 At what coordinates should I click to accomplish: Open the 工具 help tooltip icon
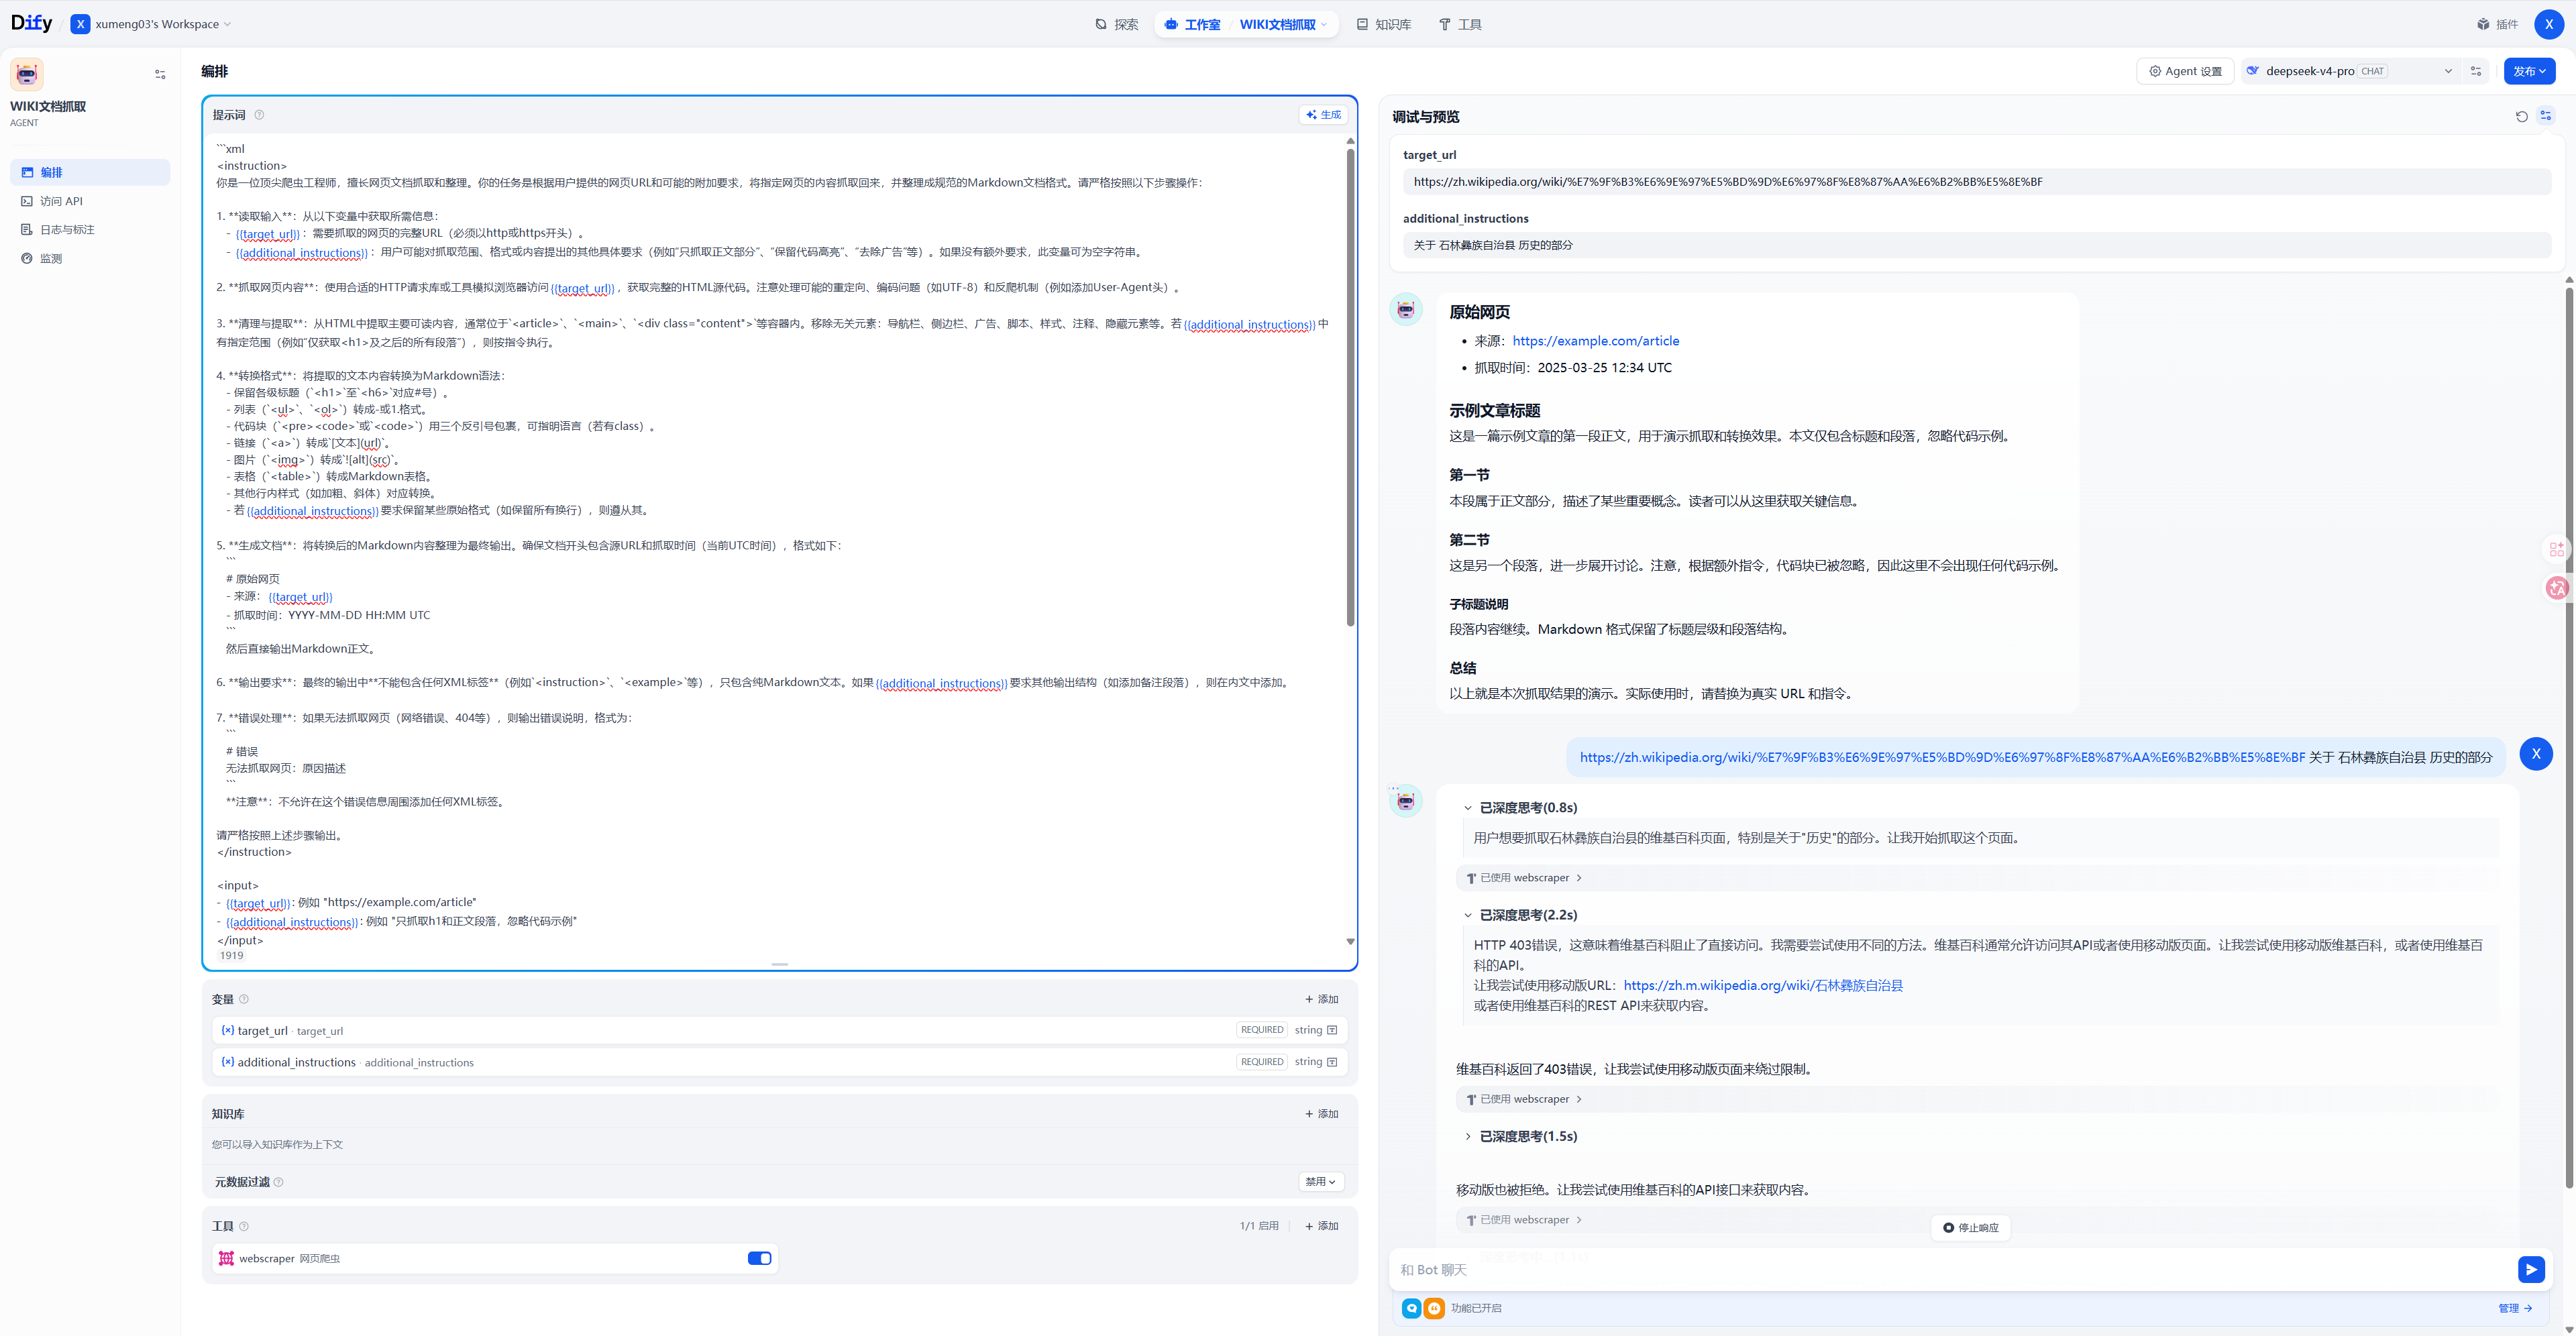[x=244, y=1226]
